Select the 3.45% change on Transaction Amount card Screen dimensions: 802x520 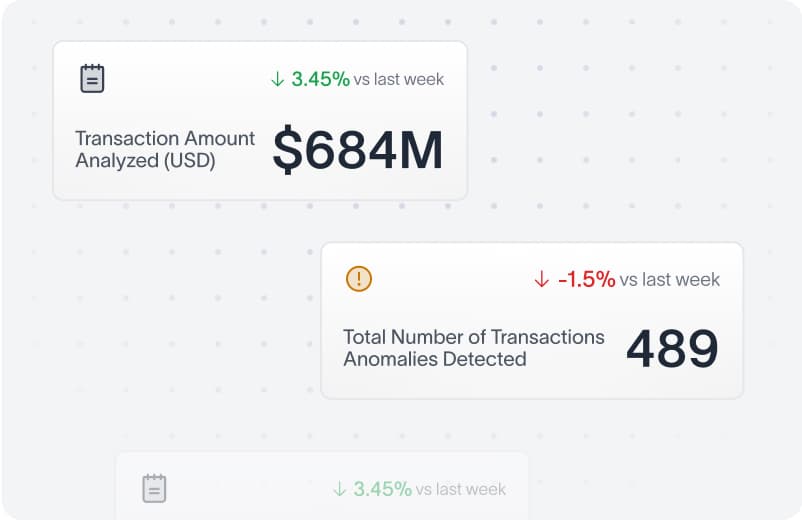coord(320,79)
